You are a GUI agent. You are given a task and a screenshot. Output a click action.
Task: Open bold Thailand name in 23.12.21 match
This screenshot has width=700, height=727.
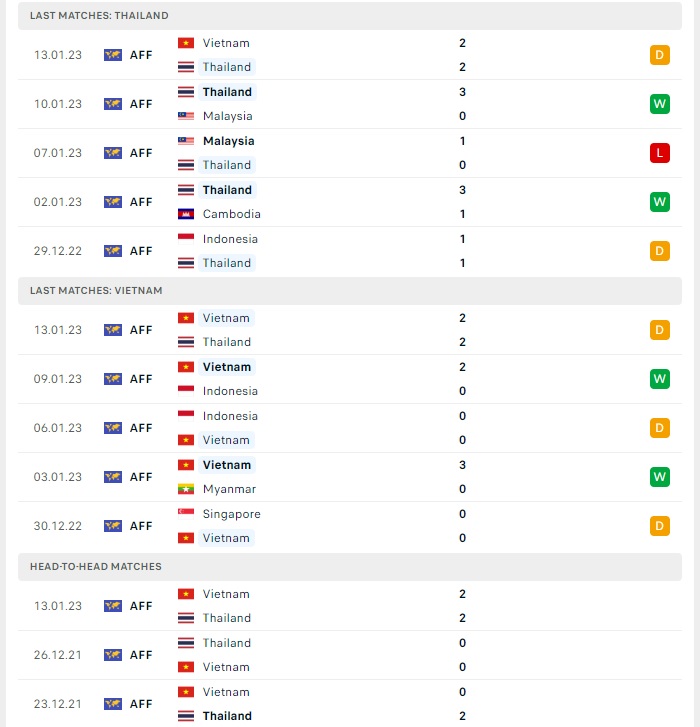point(227,716)
